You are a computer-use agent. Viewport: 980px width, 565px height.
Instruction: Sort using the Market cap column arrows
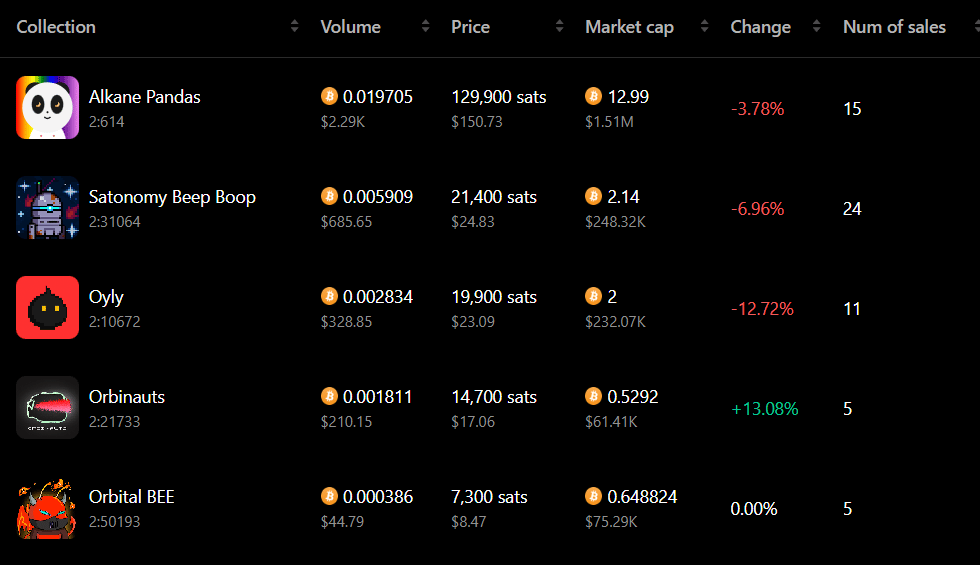pos(704,26)
